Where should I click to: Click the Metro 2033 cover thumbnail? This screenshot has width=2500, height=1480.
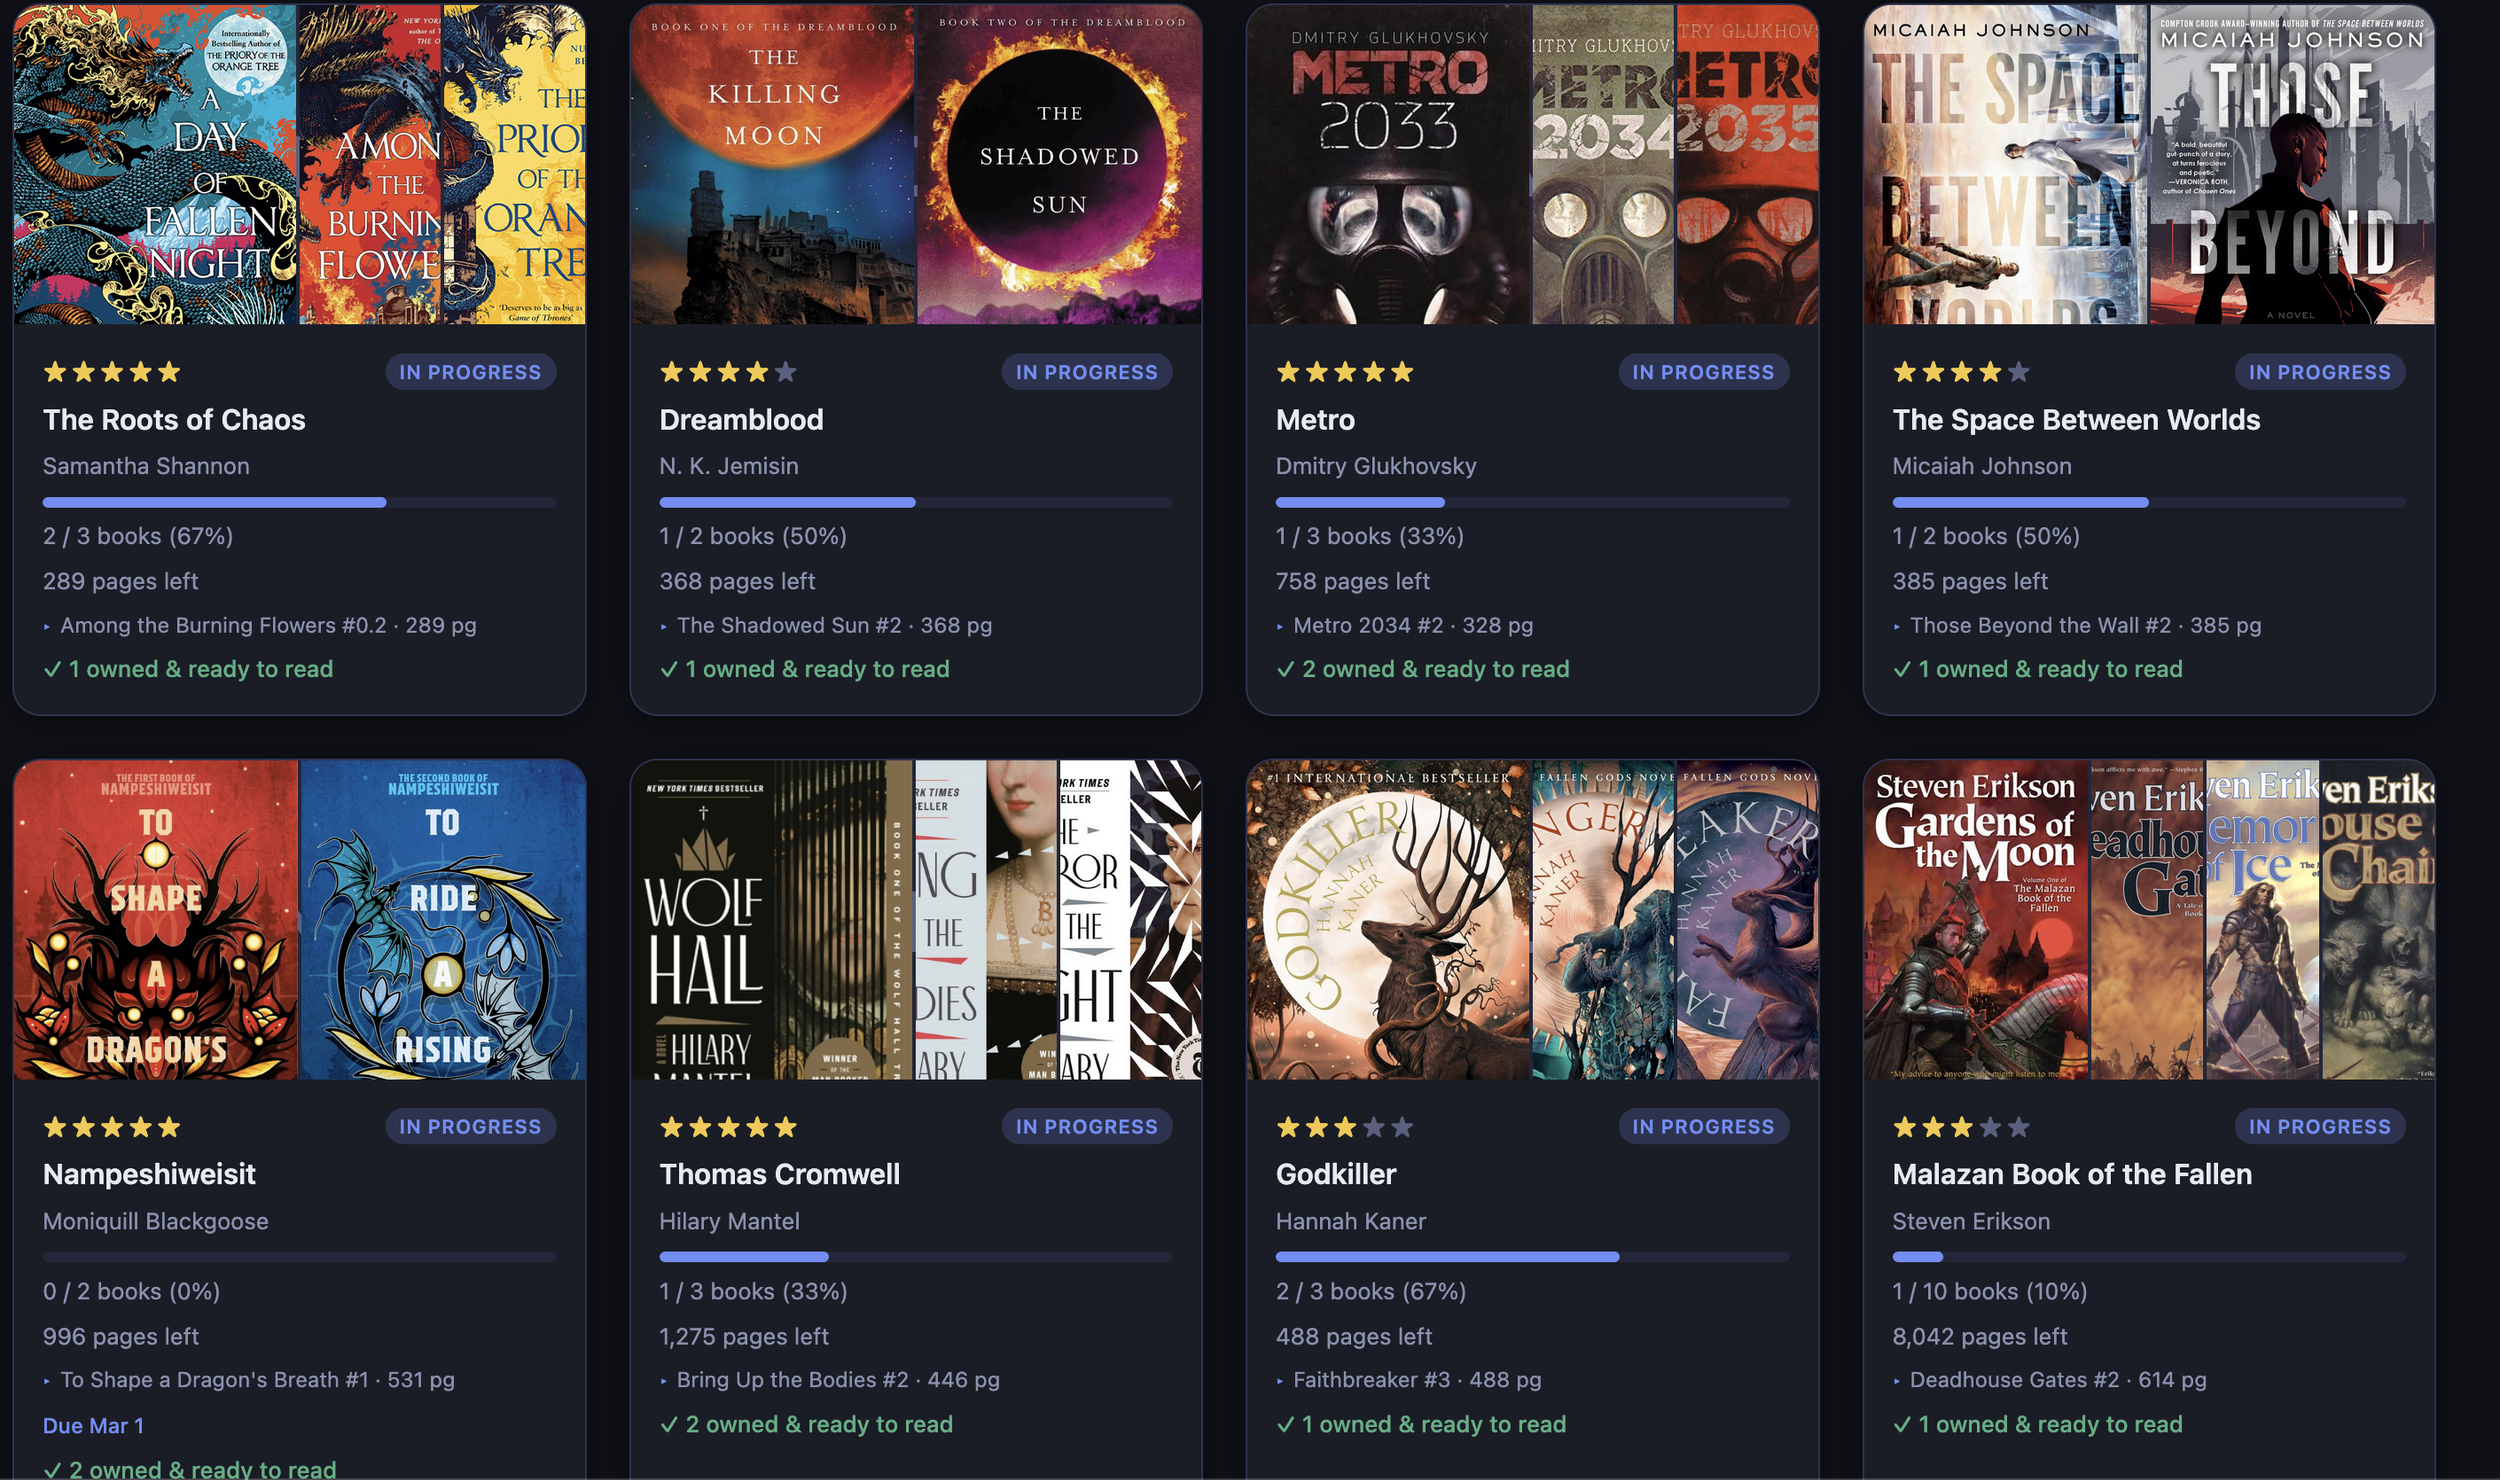click(x=1388, y=165)
